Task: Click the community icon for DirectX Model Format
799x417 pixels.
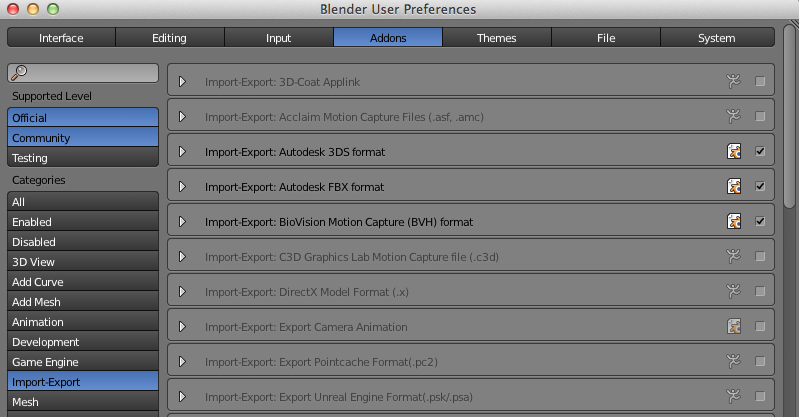Action: tap(733, 291)
